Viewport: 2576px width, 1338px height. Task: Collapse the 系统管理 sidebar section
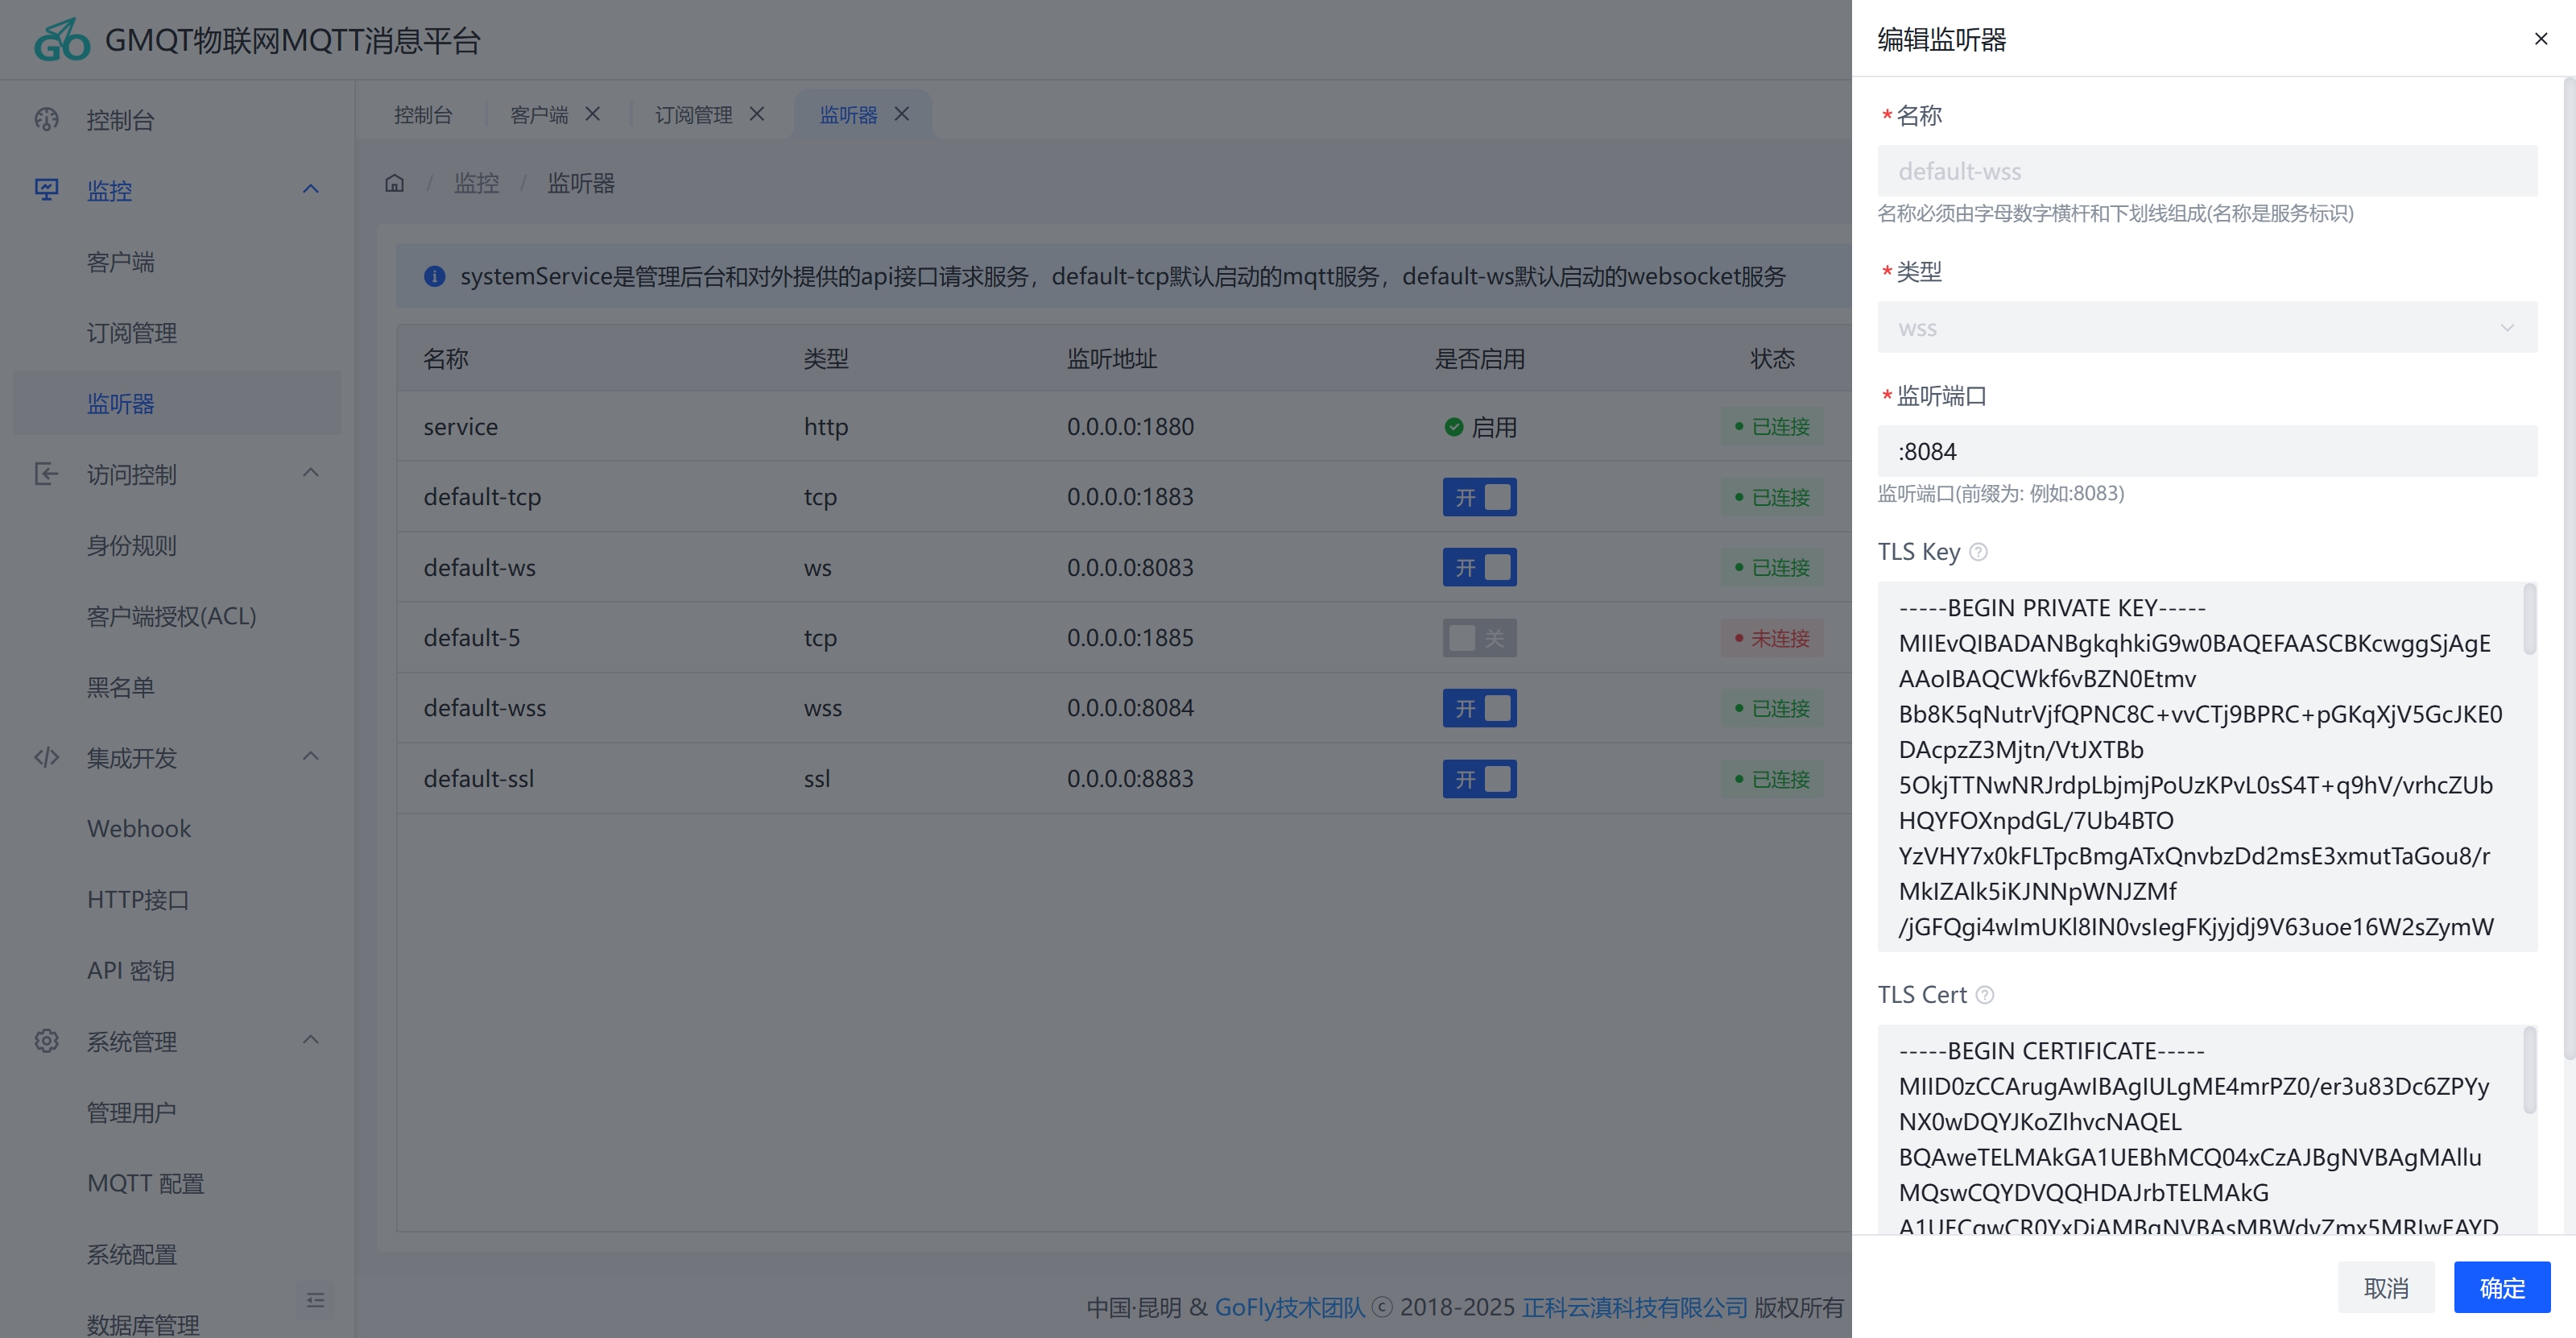[310, 1040]
